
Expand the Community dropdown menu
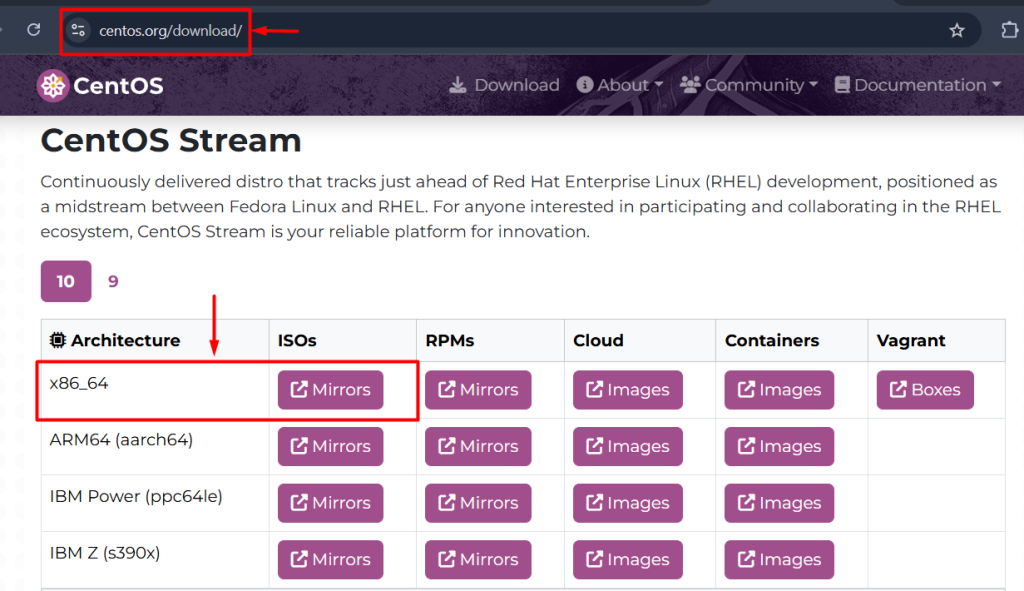point(749,86)
